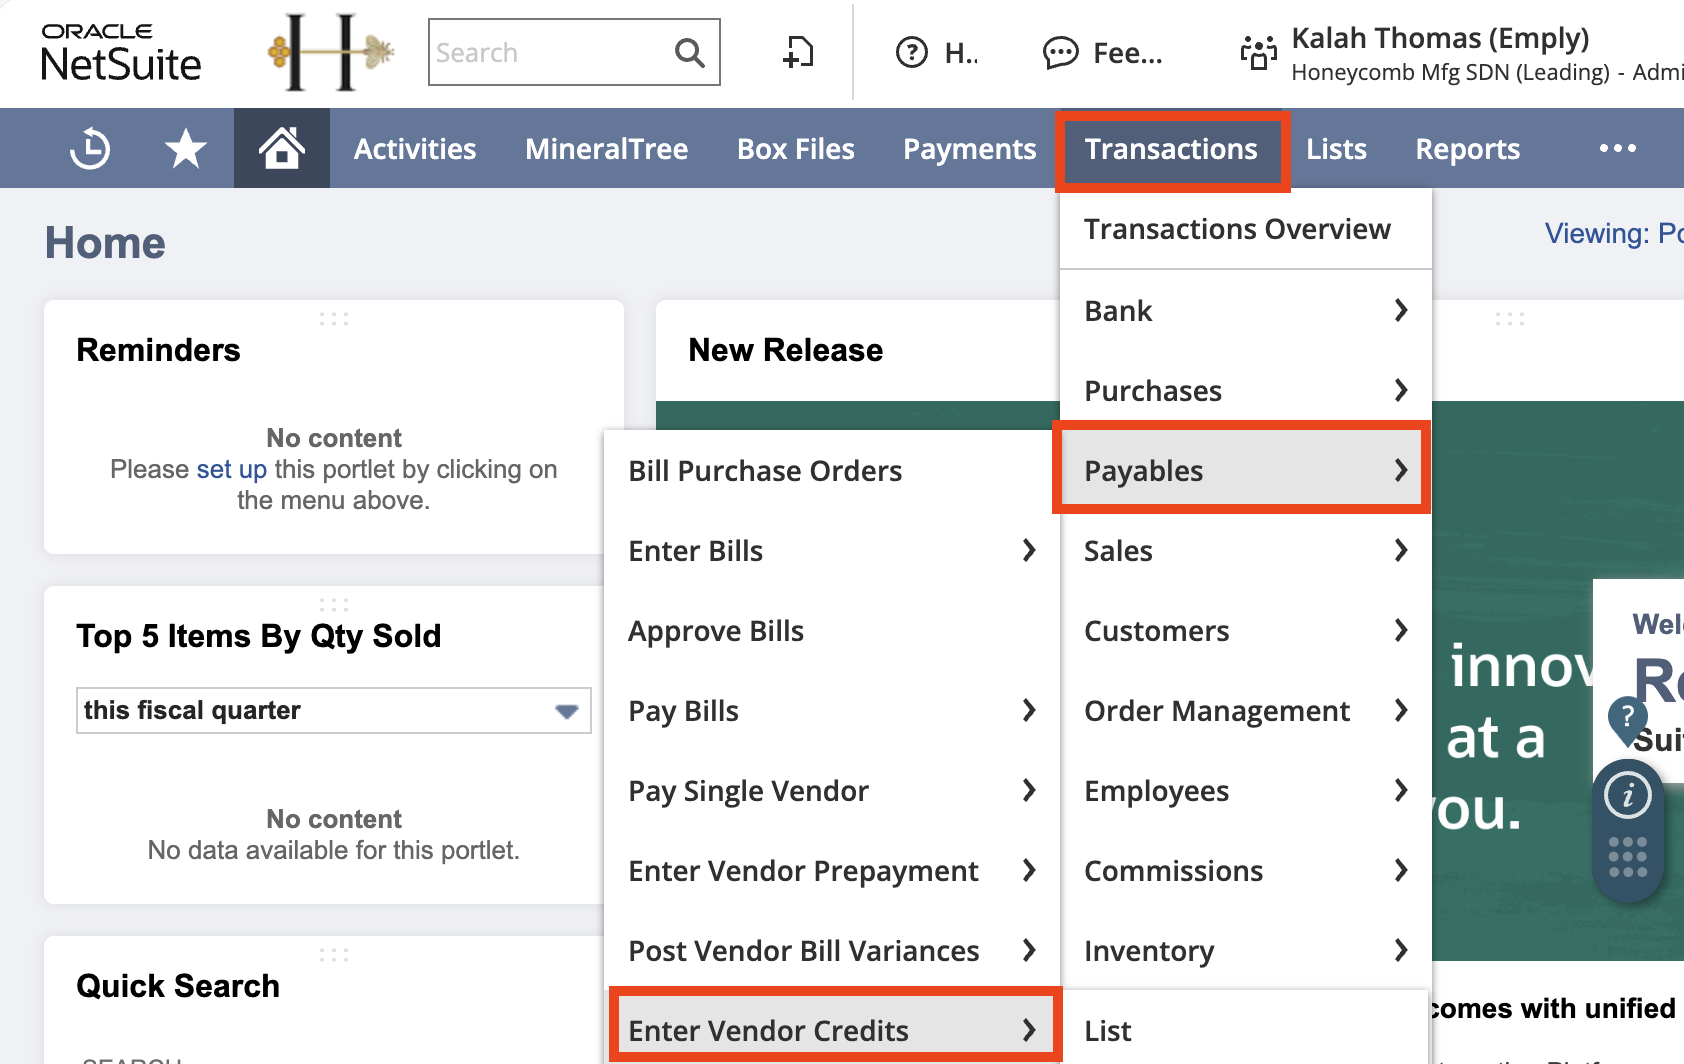Open the Payments menu
This screenshot has height=1064, width=1684.
[x=970, y=148]
